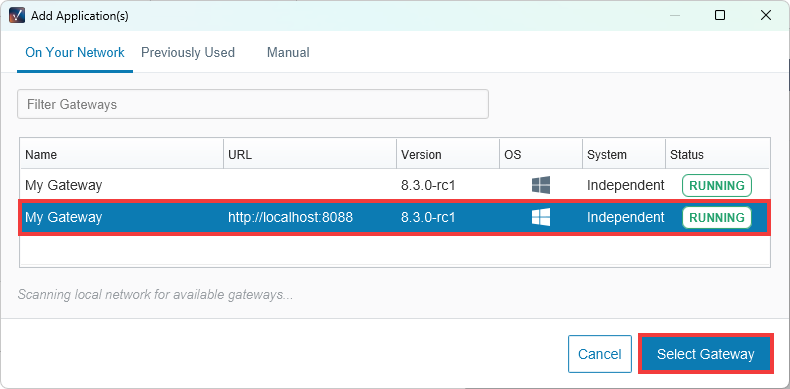Viewport: 790px width, 389px height.
Task: Click RUNNING status badge in first row
Action: pos(716,185)
